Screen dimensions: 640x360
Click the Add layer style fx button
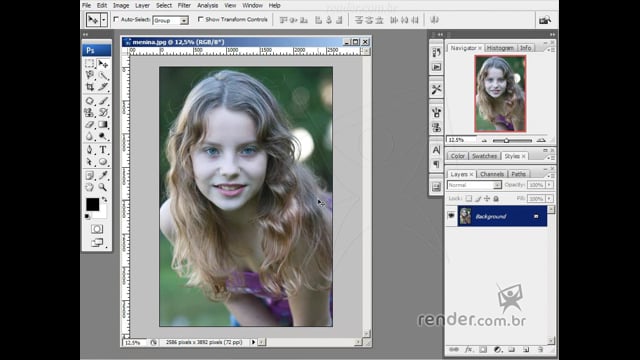[x=469, y=349]
